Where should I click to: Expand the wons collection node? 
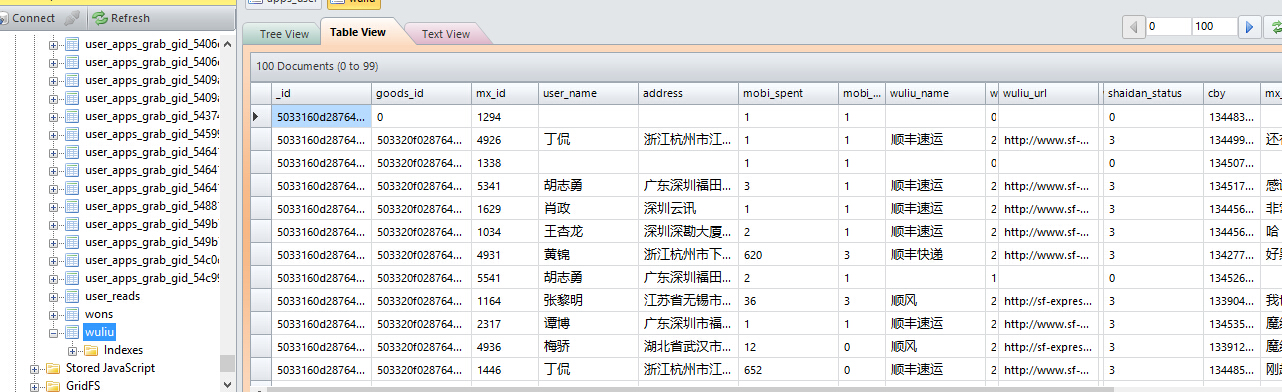54,314
